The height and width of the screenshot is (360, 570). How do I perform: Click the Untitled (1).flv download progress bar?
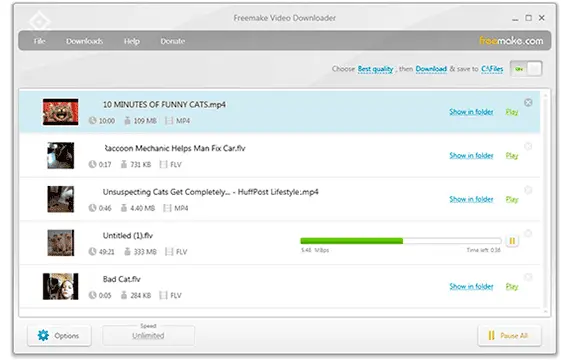401,241
